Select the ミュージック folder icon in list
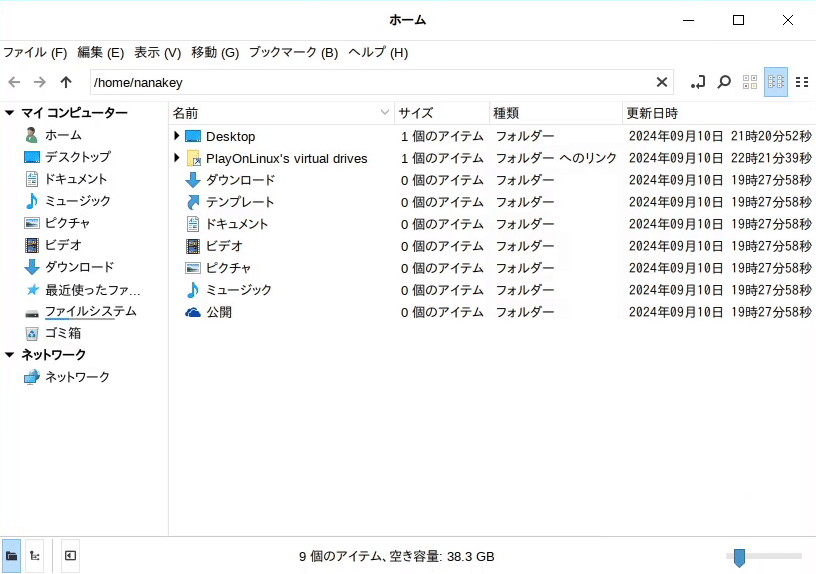This screenshot has width=816, height=574. [x=193, y=290]
